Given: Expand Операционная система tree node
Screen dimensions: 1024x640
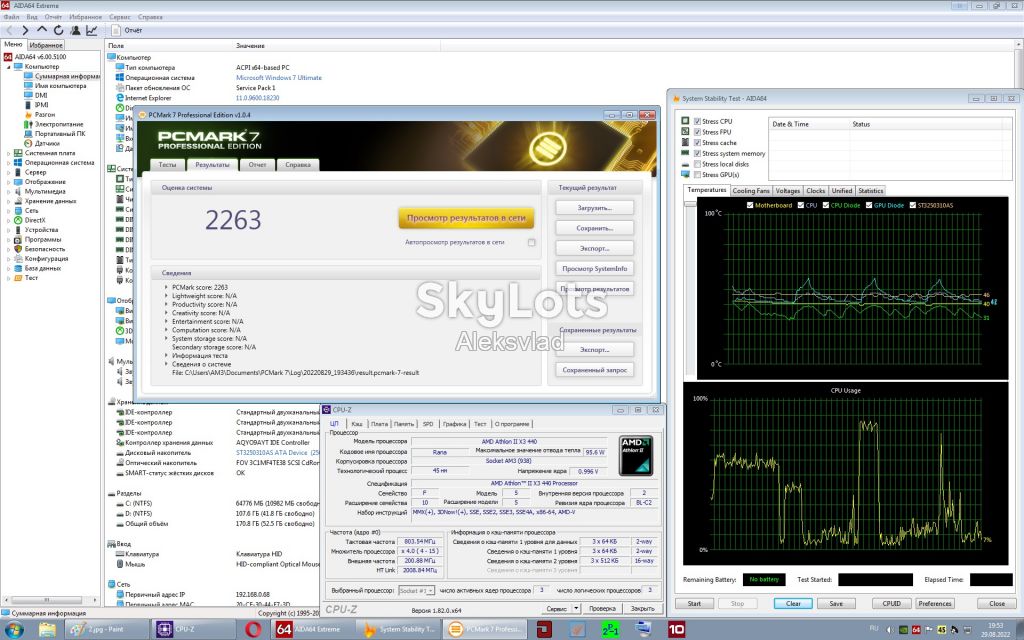Looking at the screenshot, I should 8,163.
